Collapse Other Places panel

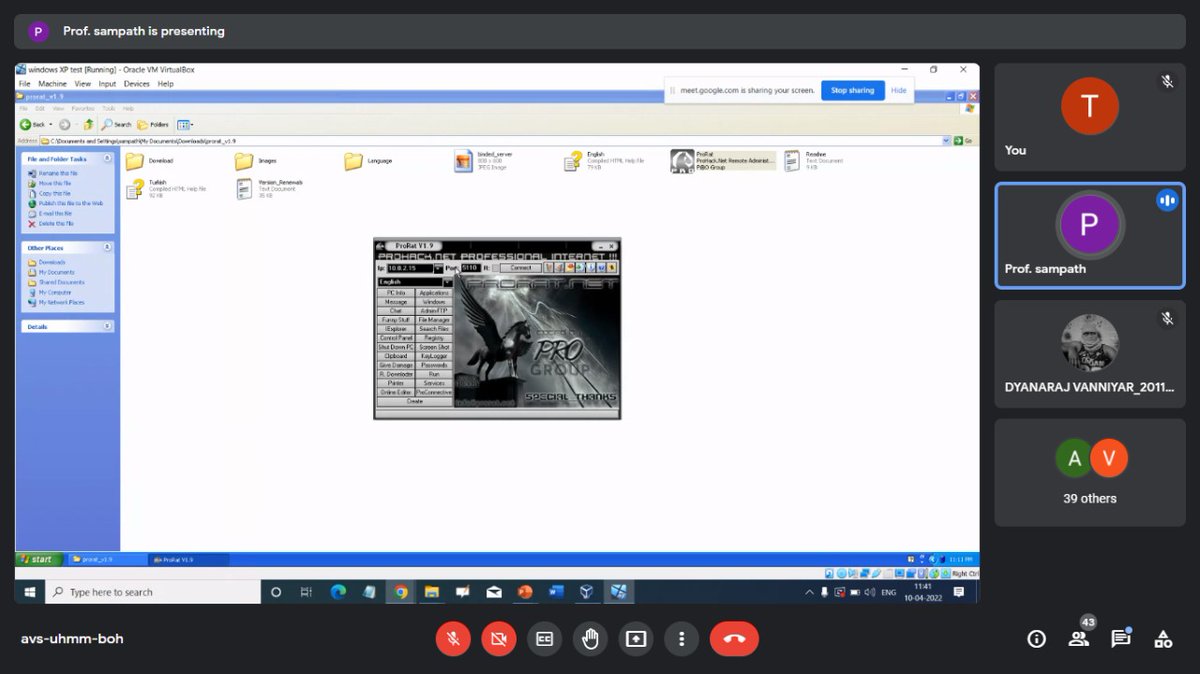[108, 248]
